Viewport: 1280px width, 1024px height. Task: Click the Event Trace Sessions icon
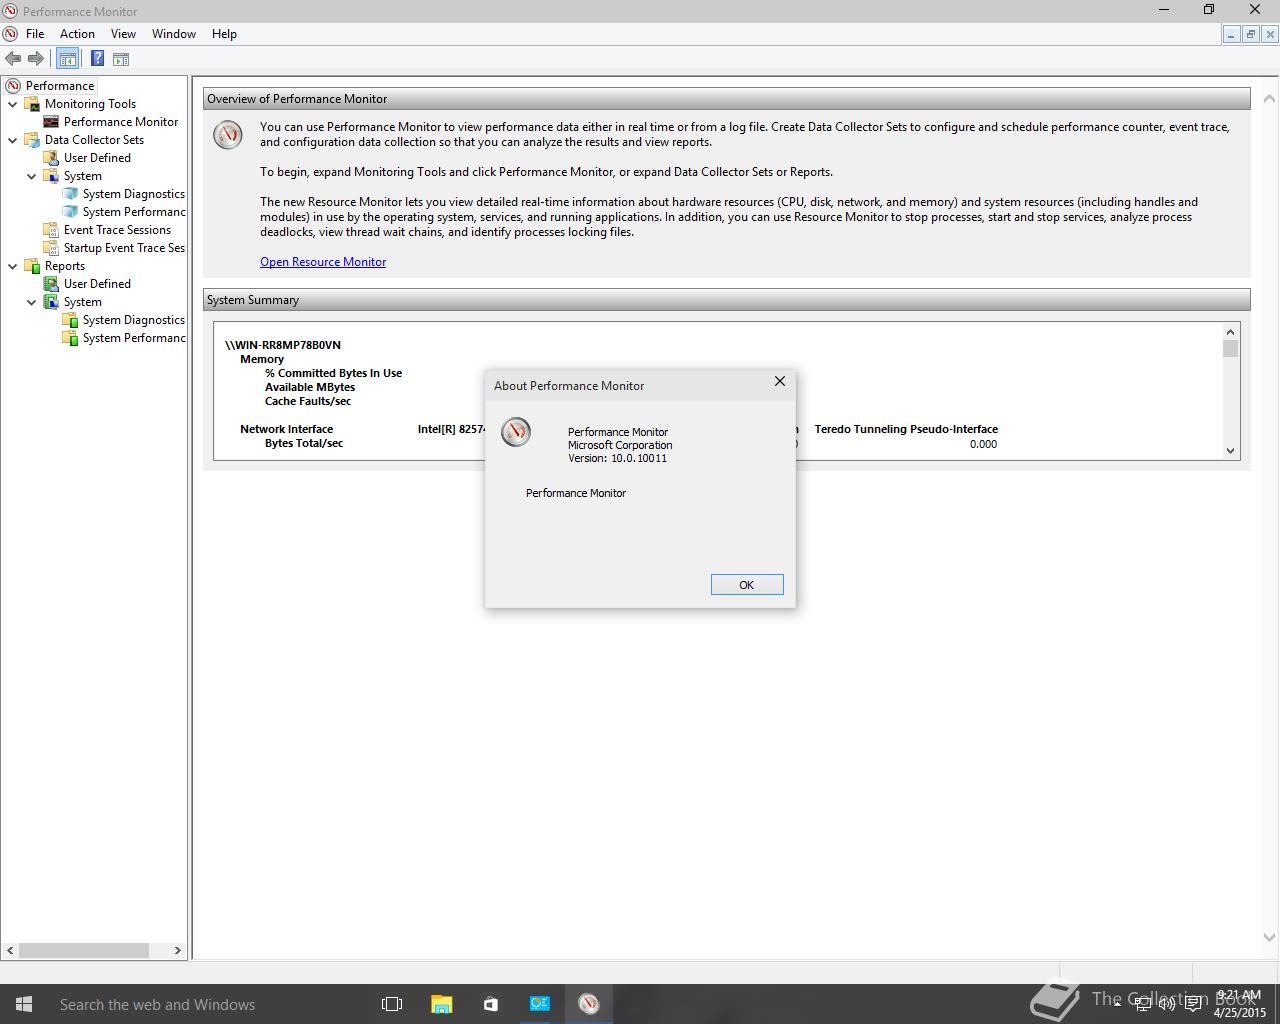point(51,230)
